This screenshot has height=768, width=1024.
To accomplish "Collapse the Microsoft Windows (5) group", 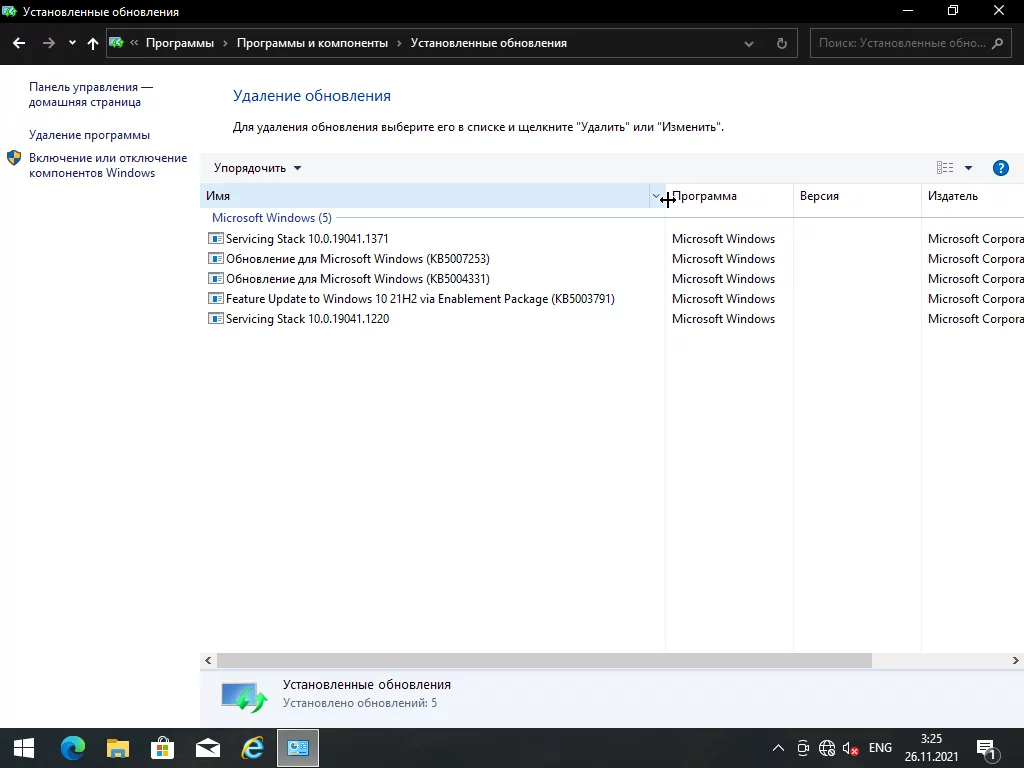I will (272, 217).
